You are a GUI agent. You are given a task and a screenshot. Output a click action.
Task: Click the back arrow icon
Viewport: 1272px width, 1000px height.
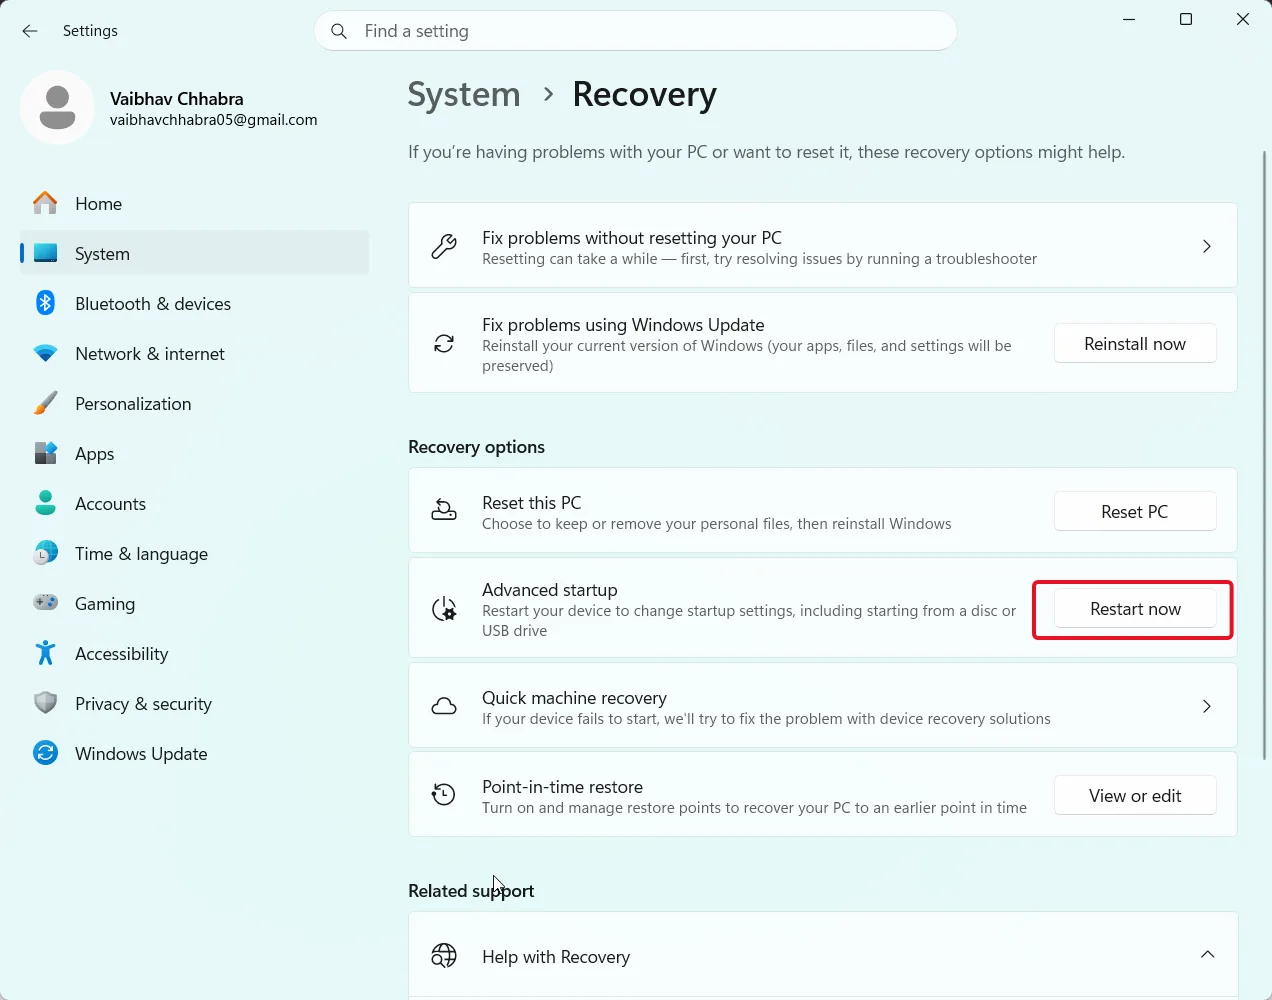[30, 31]
